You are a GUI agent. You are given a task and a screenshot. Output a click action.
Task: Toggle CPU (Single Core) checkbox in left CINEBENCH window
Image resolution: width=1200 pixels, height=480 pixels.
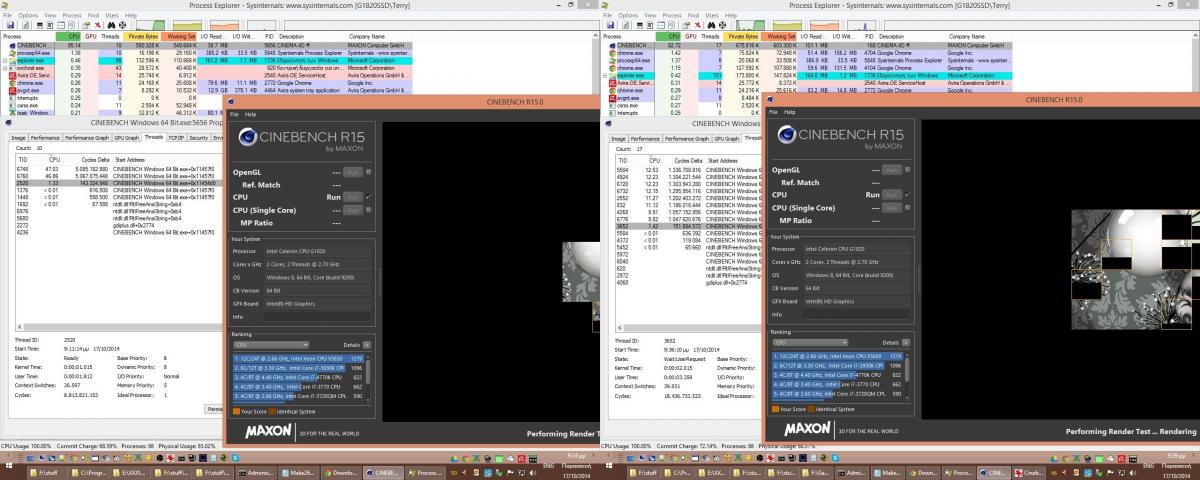tap(369, 210)
